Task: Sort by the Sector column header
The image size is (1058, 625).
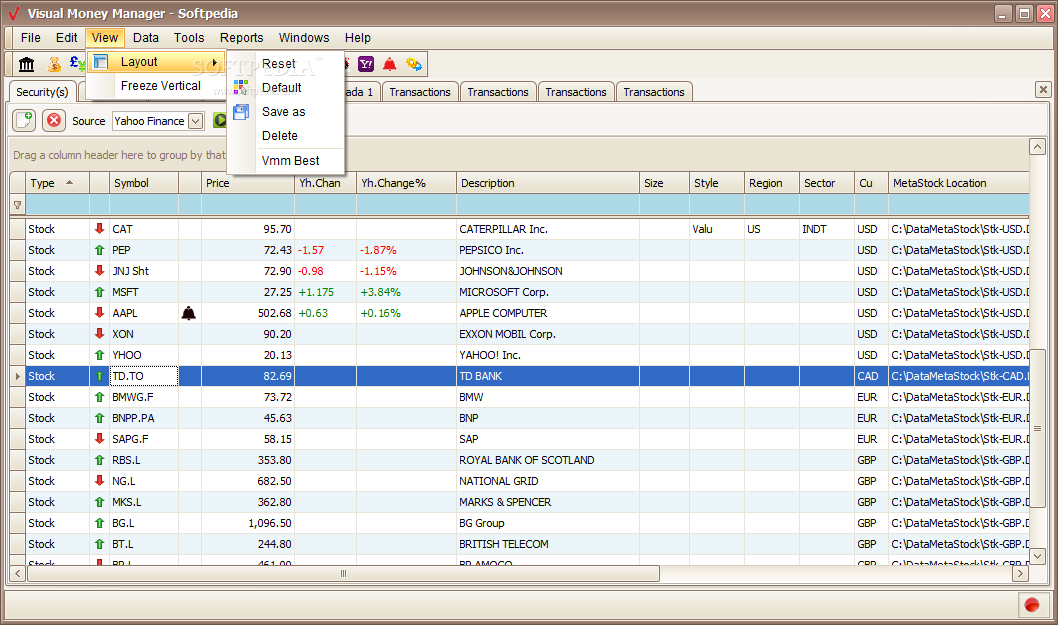Action: tap(827, 183)
